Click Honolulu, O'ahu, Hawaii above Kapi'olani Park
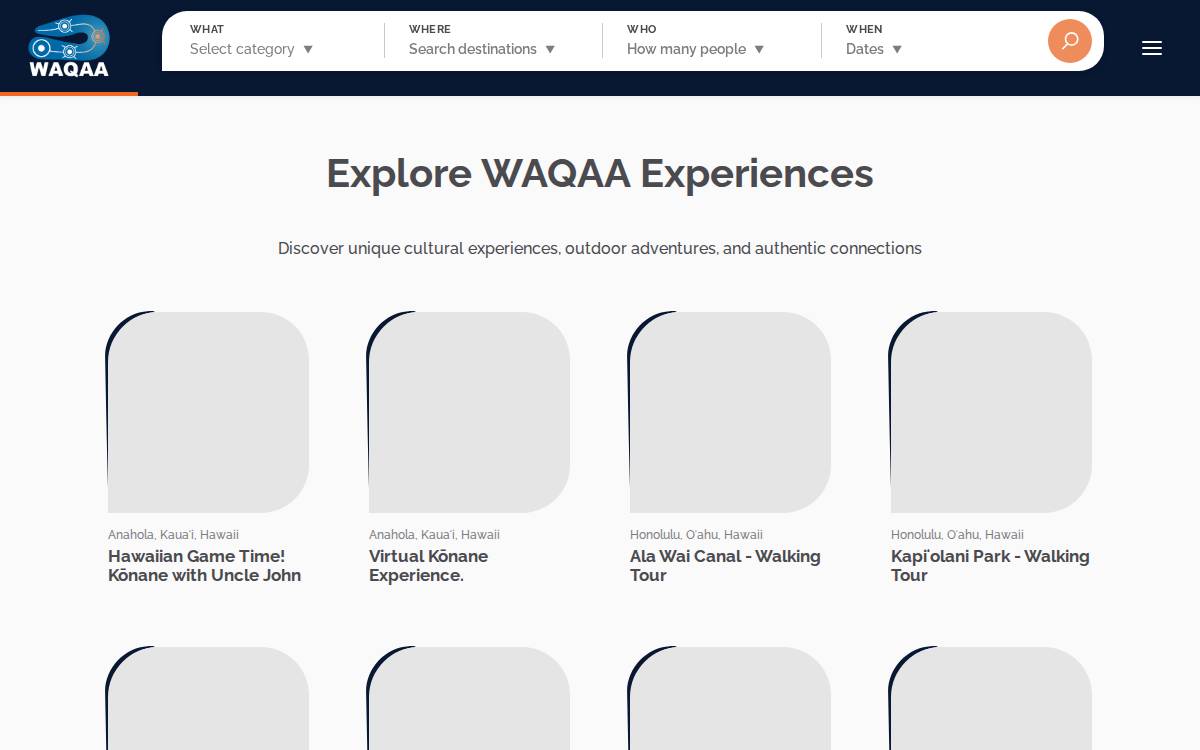The width and height of the screenshot is (1200, 750). pos(957,535)
